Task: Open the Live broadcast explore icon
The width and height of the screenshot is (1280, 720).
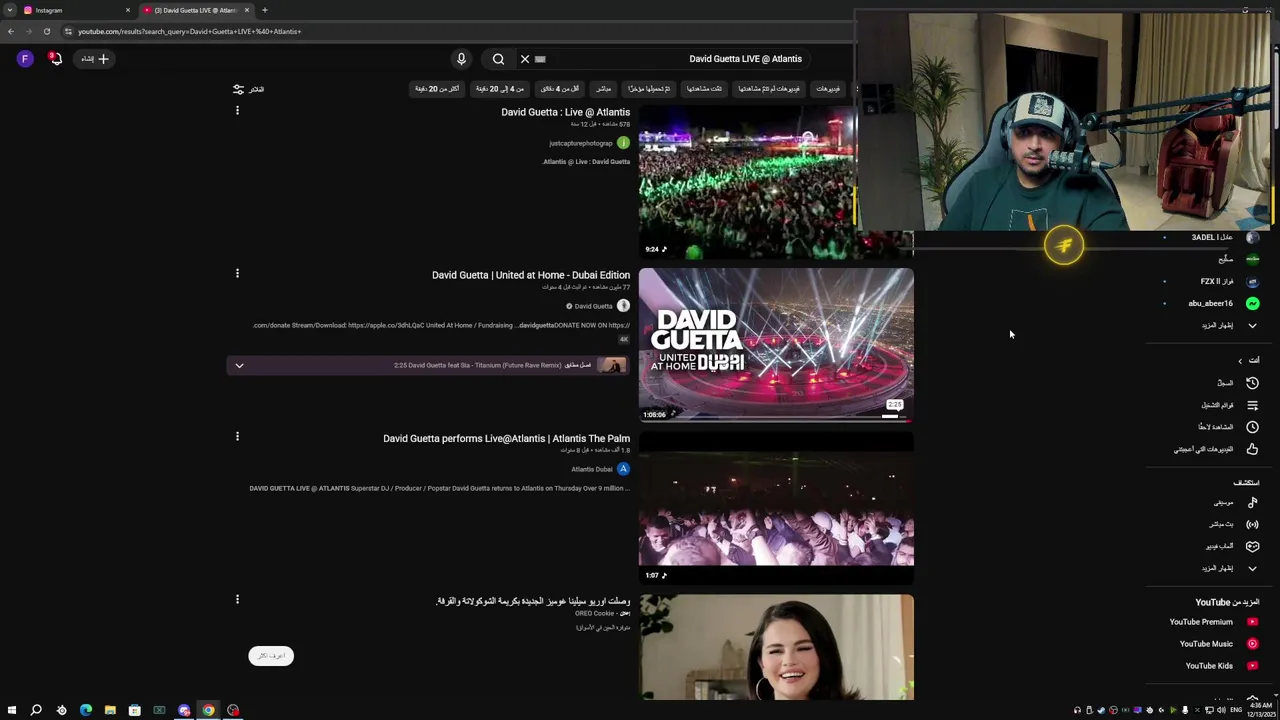Action: (x=1252, y=524)
